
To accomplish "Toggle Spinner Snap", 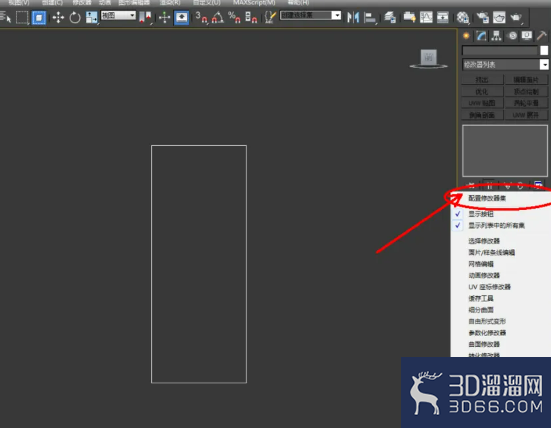I will (x=251, y=17).
